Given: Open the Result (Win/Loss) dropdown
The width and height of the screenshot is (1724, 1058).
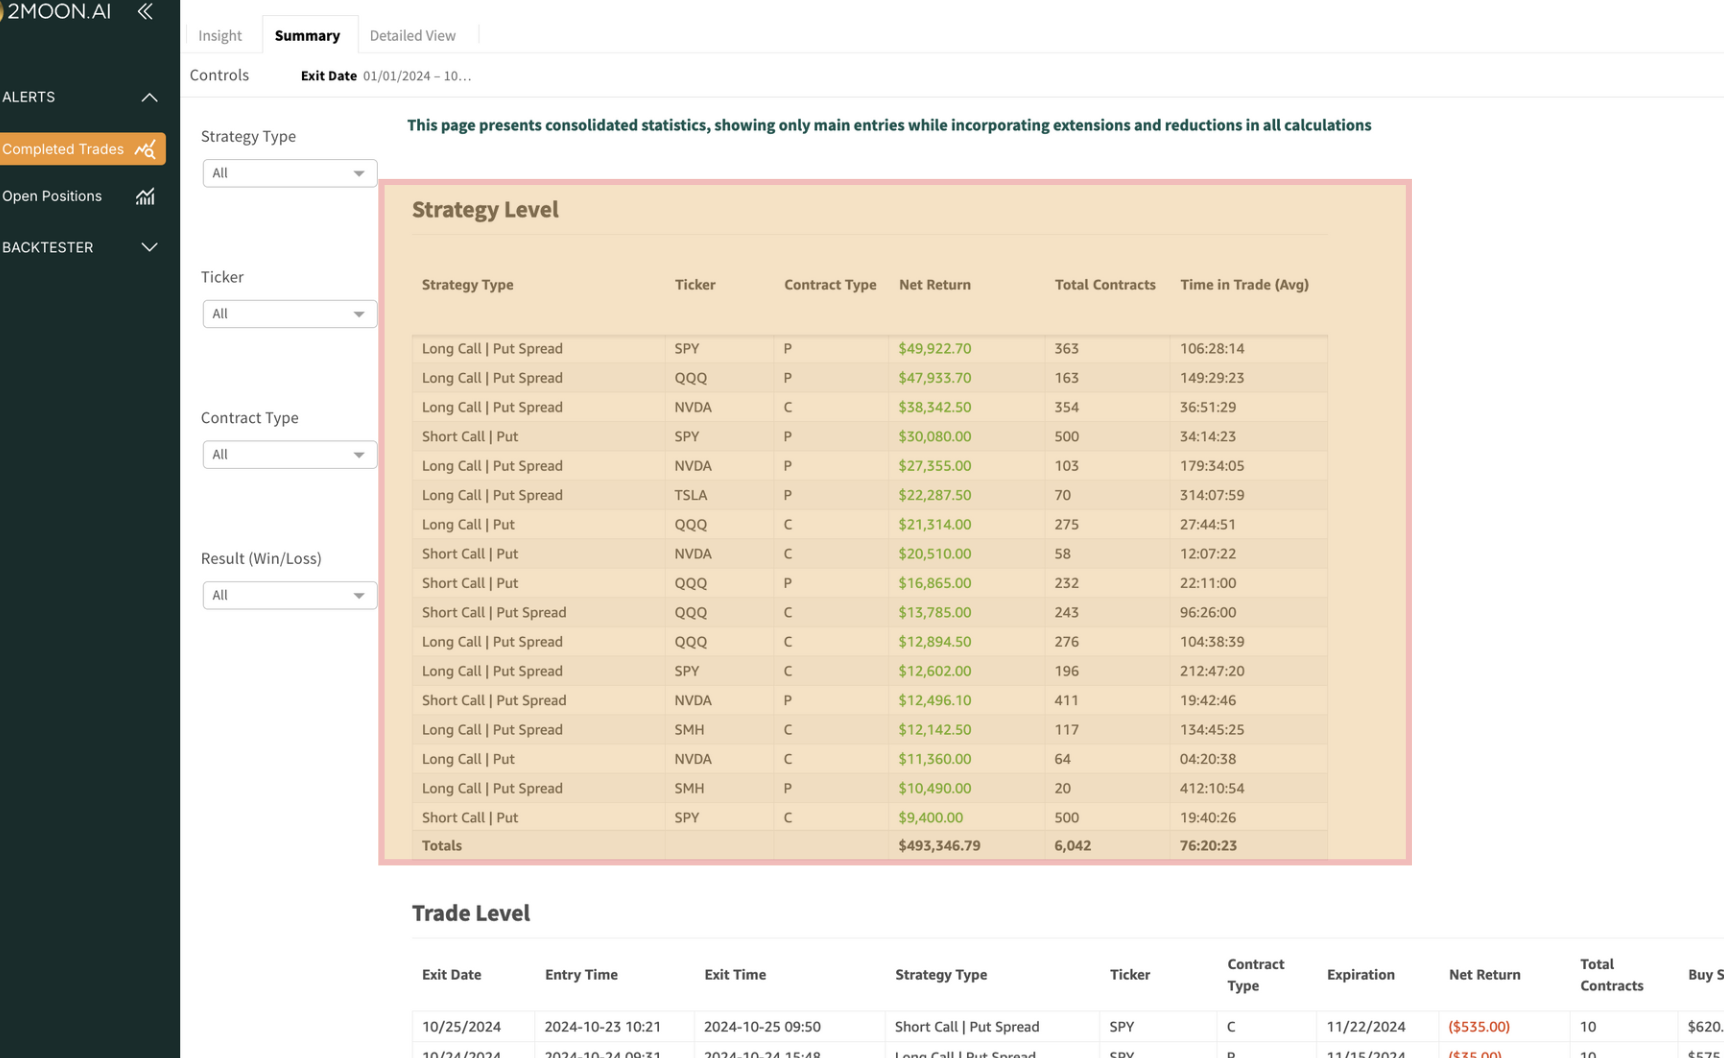Looking at the screenshot, I should pyautogui.click(x=289, y=596).
